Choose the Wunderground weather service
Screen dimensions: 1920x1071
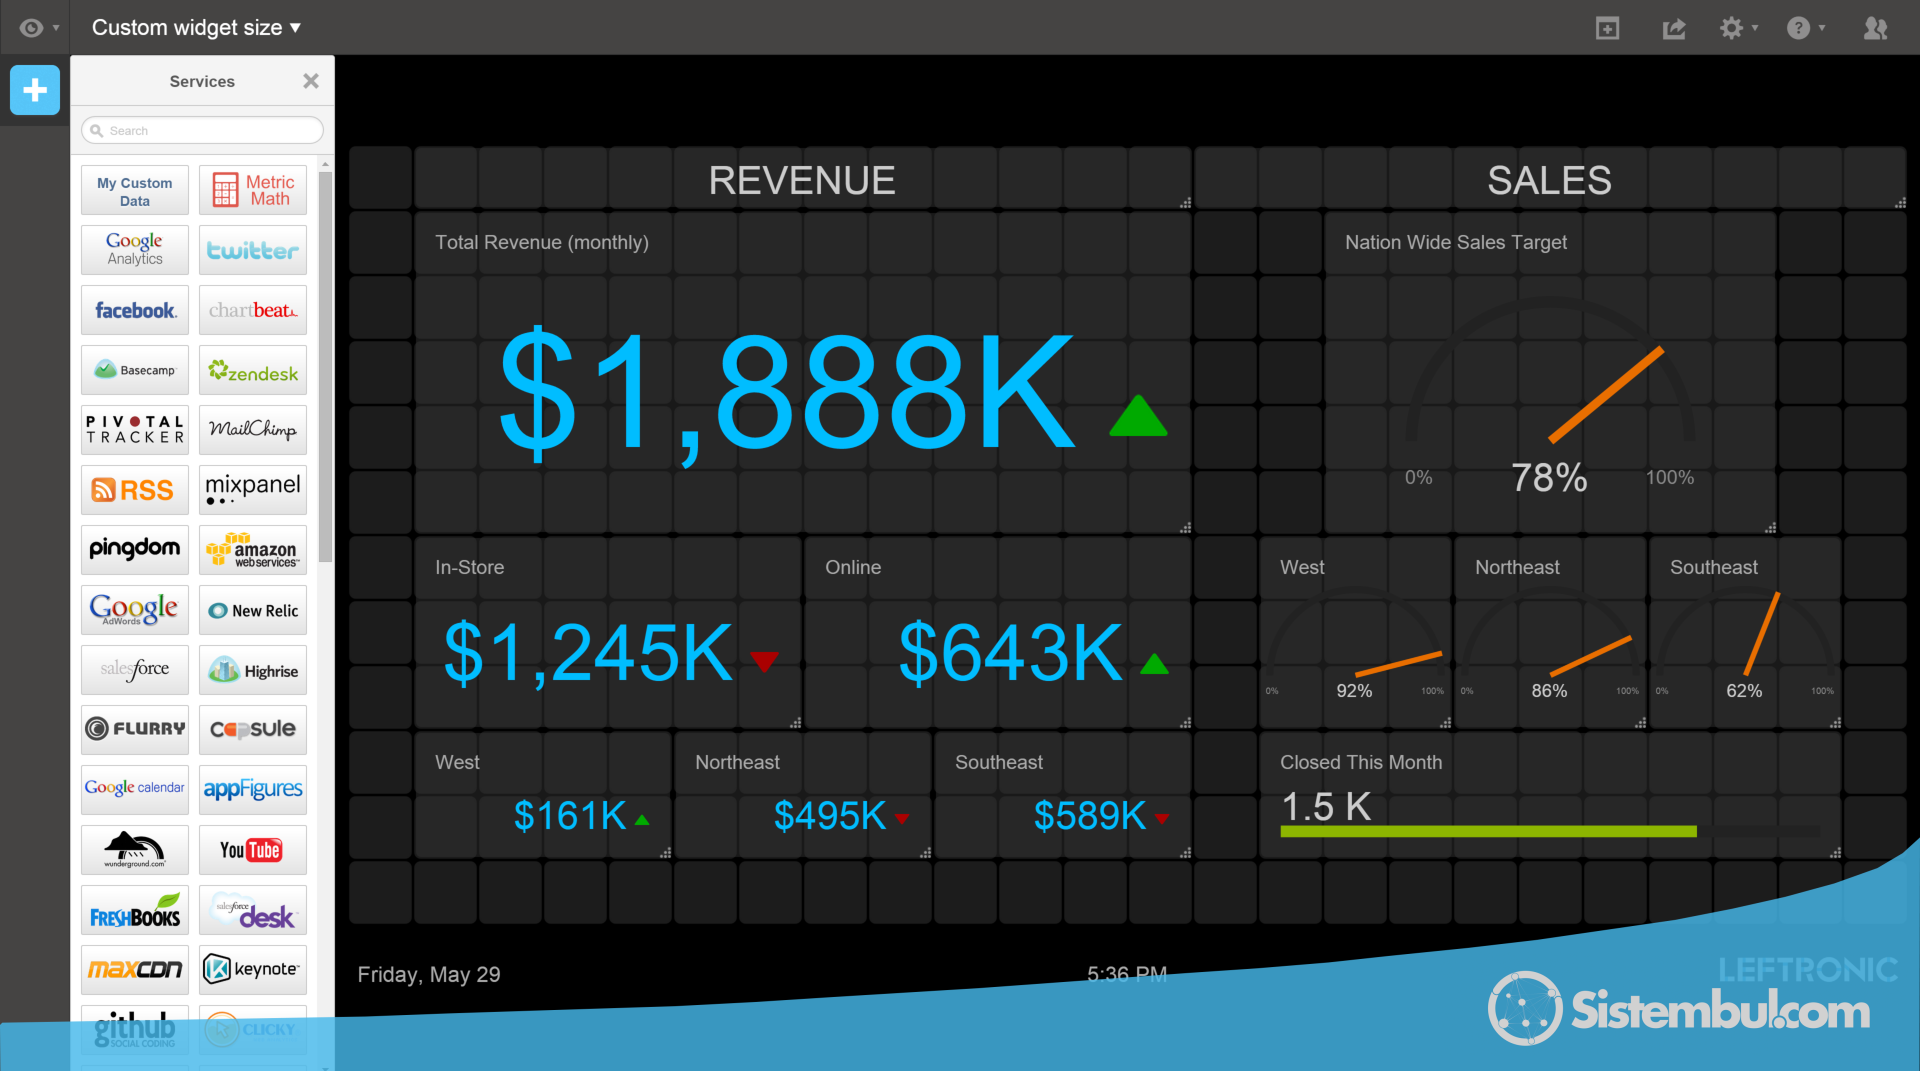coord(135,850)
